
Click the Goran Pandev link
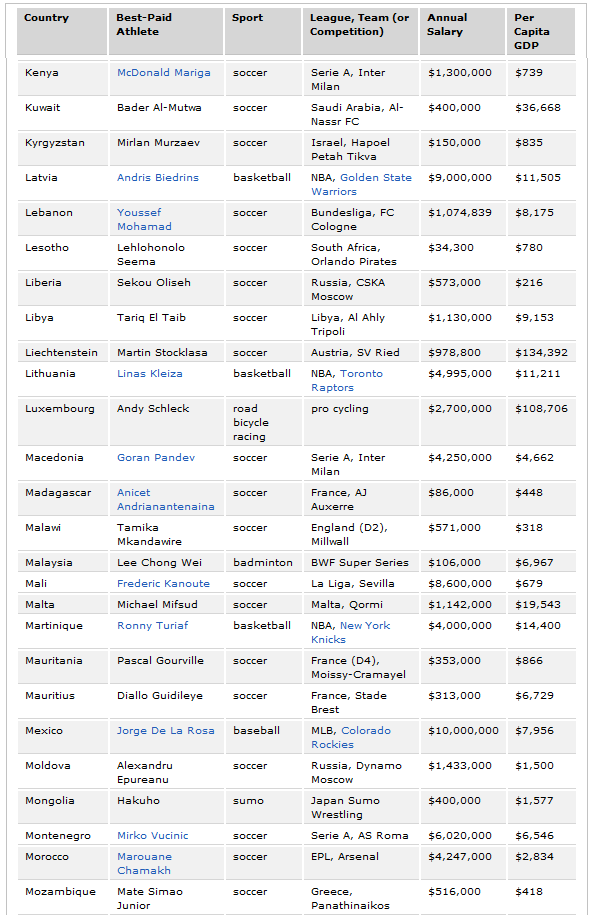pos(156,458)
